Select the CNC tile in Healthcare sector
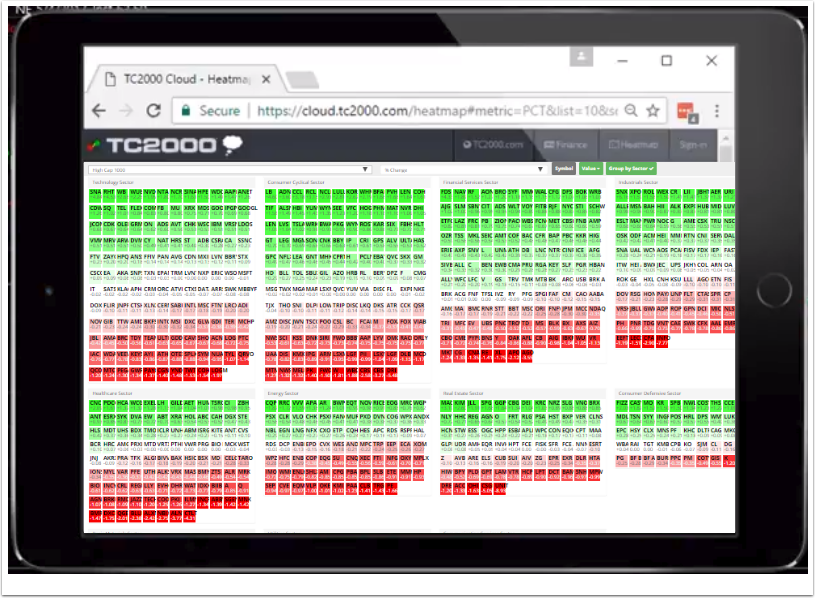This screenshot has width=815, height=598. (95, 405)
